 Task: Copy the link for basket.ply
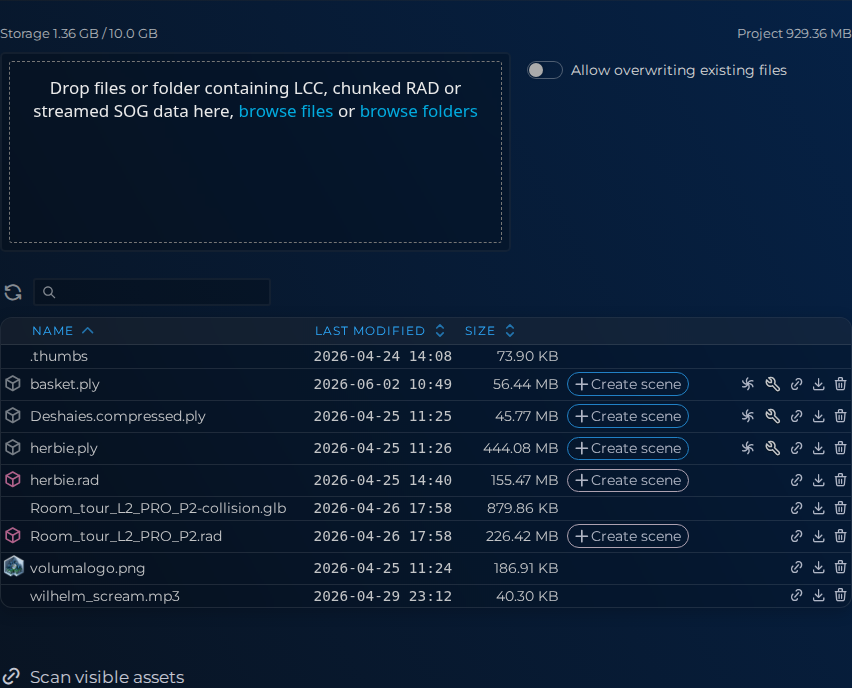point(797,384)
